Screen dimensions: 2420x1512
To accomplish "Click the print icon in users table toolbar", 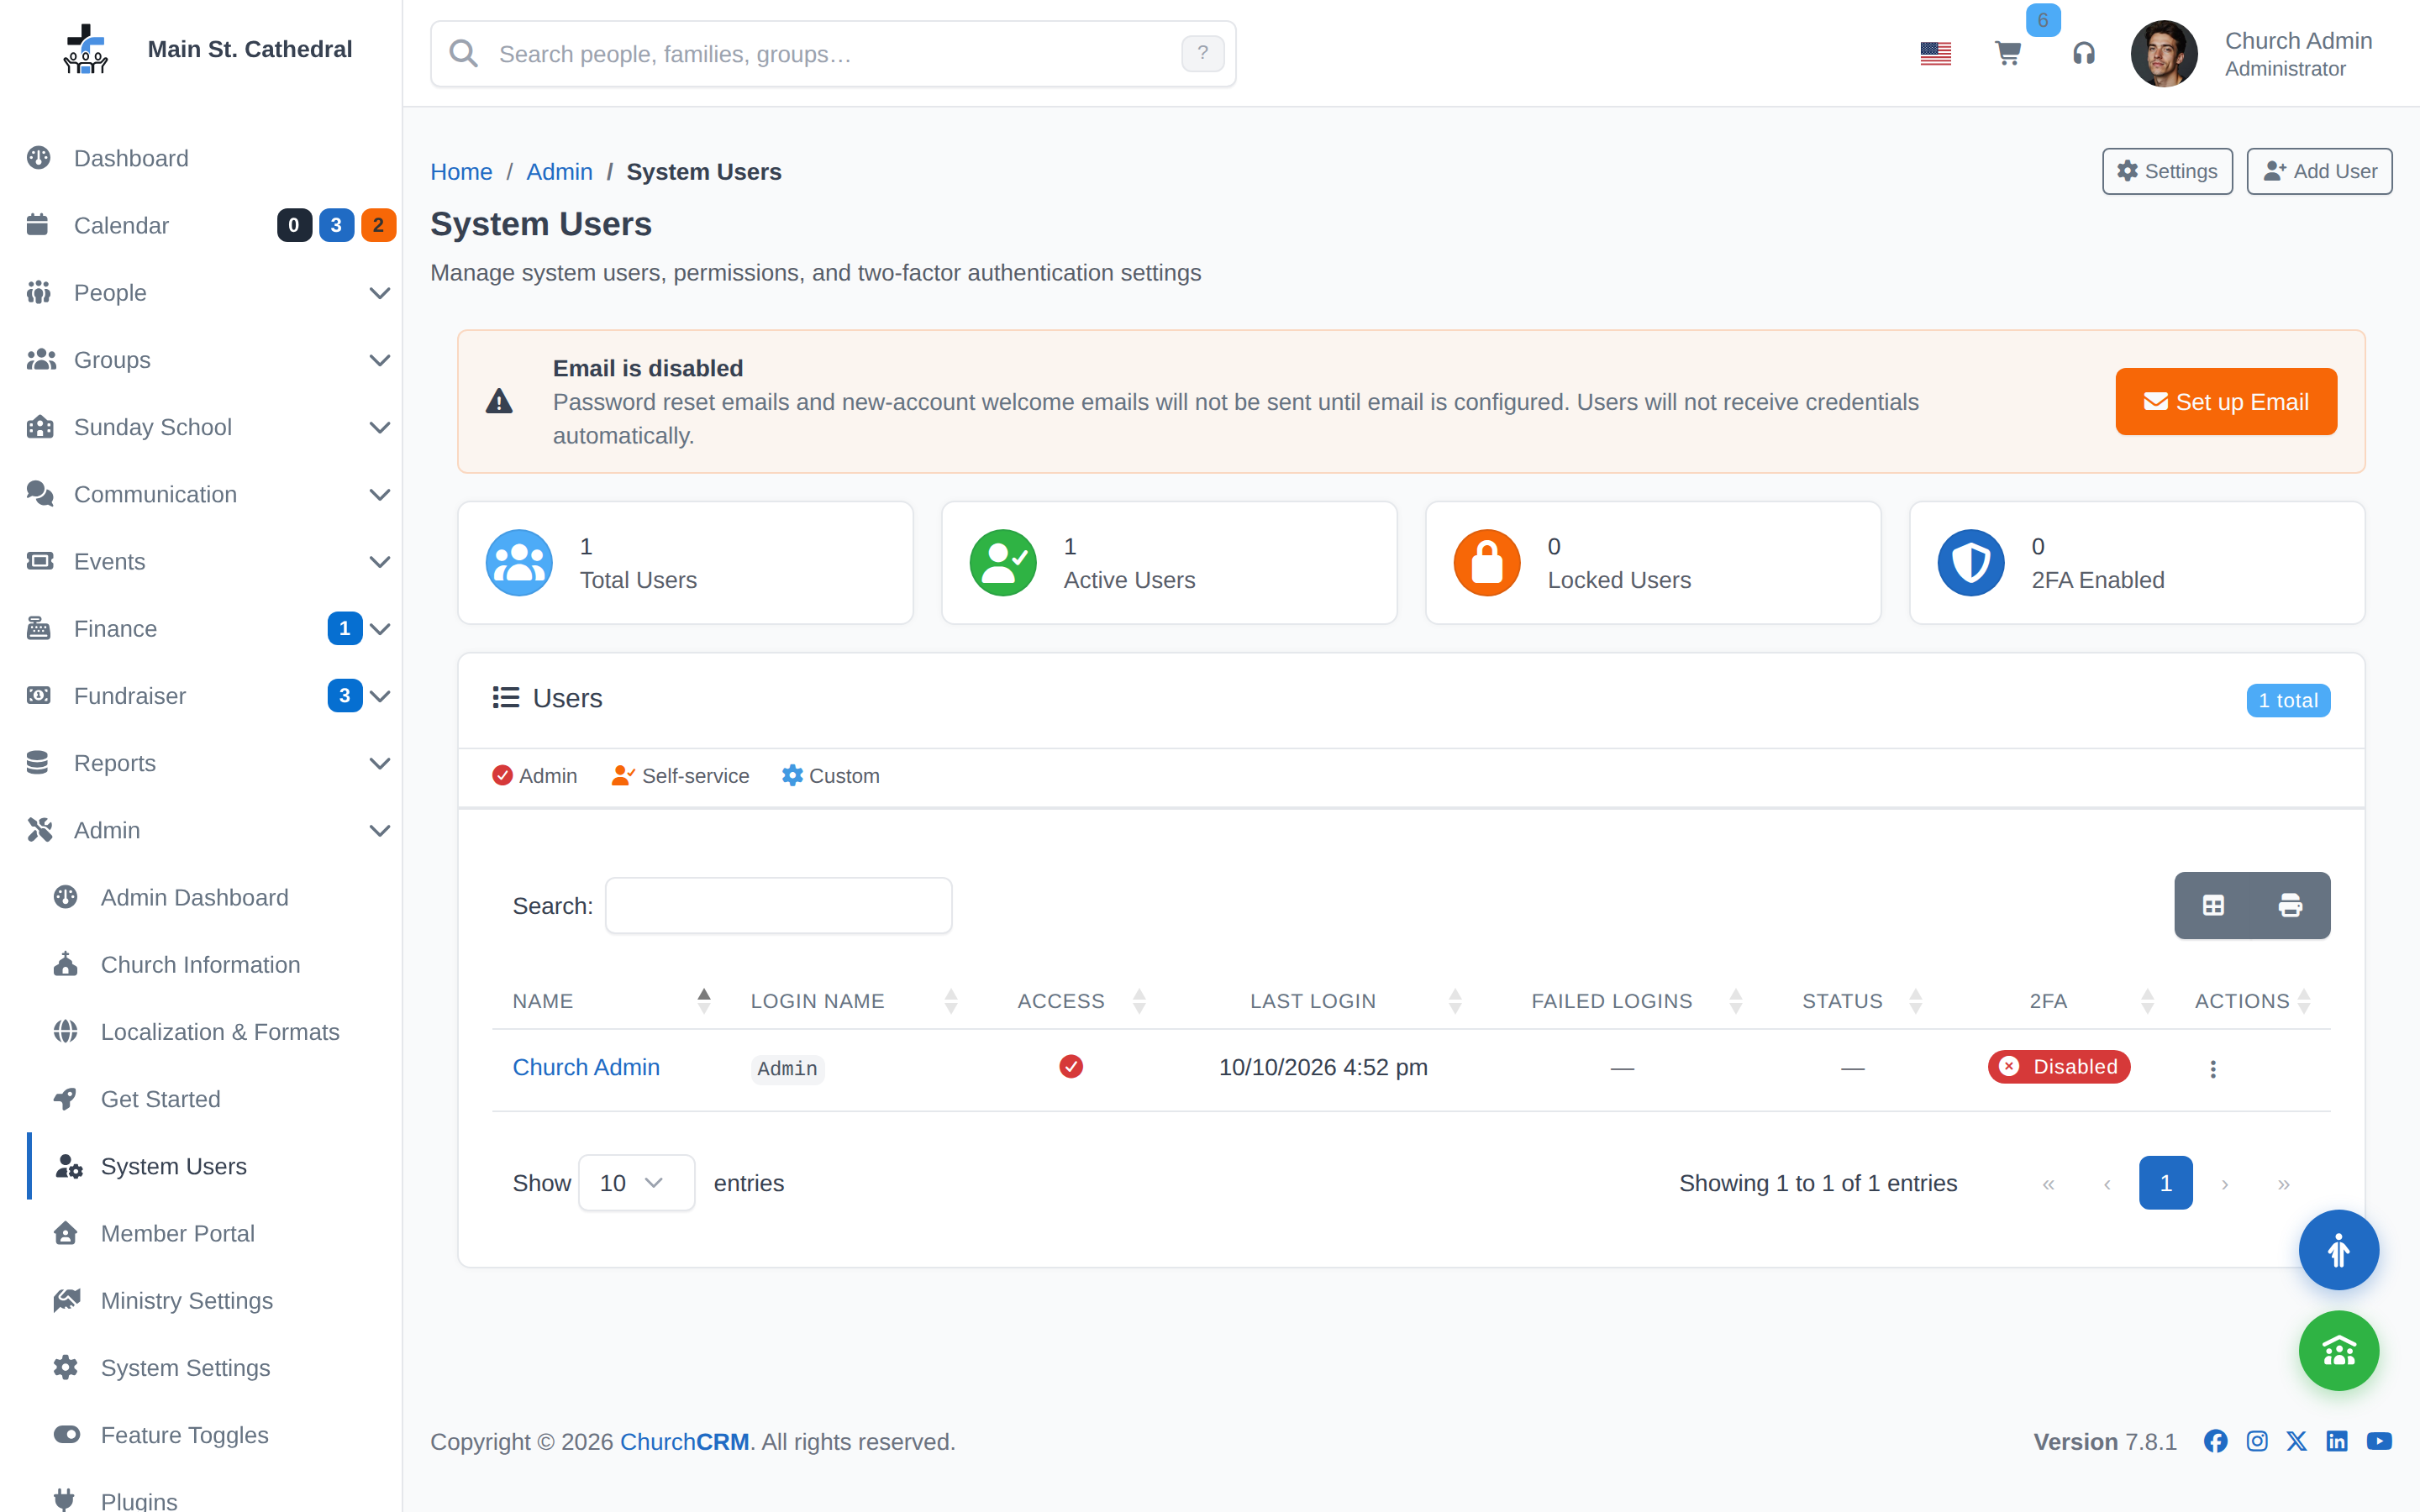I will [2290, 905].
